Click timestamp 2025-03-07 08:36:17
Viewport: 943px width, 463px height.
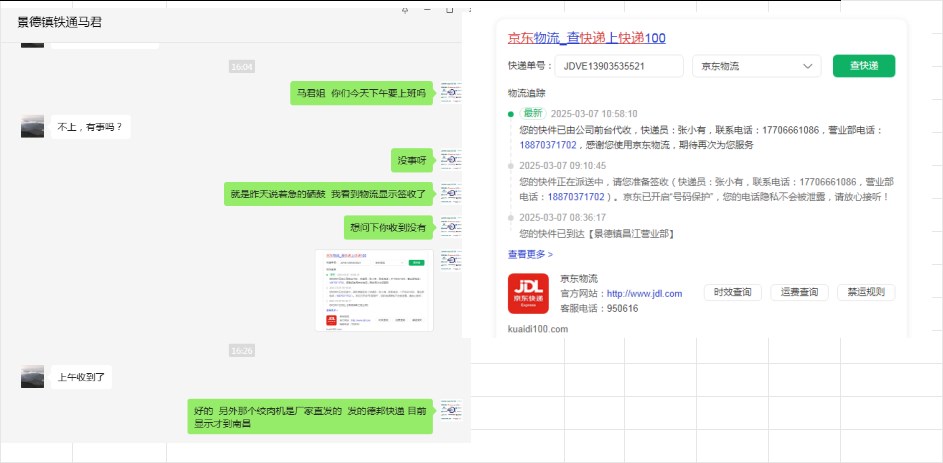click(563, 217)
